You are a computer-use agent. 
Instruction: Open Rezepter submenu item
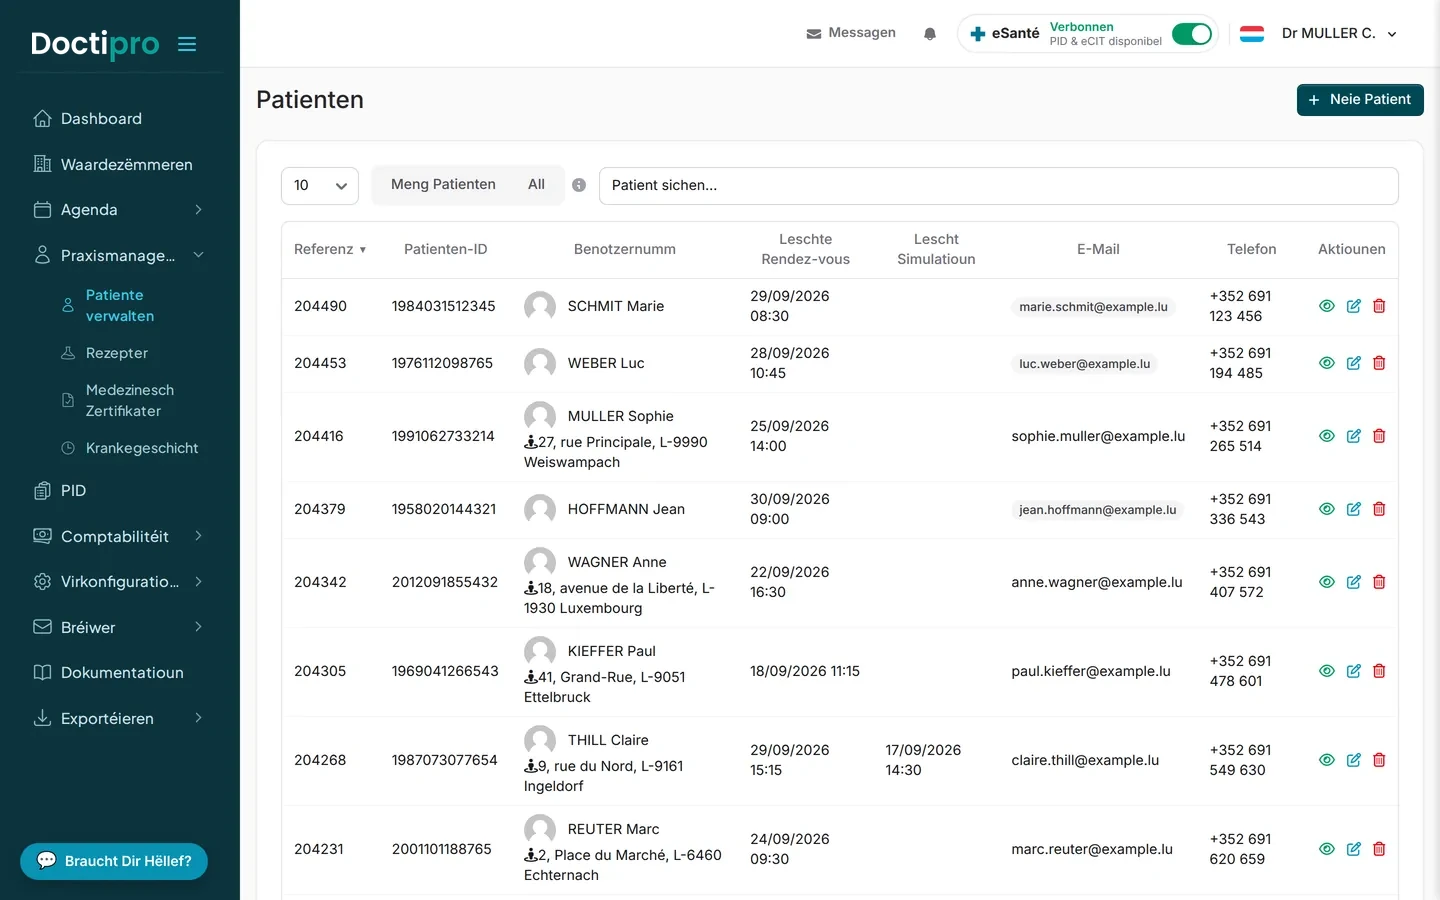pyautogui.click(x=117, y=353)
